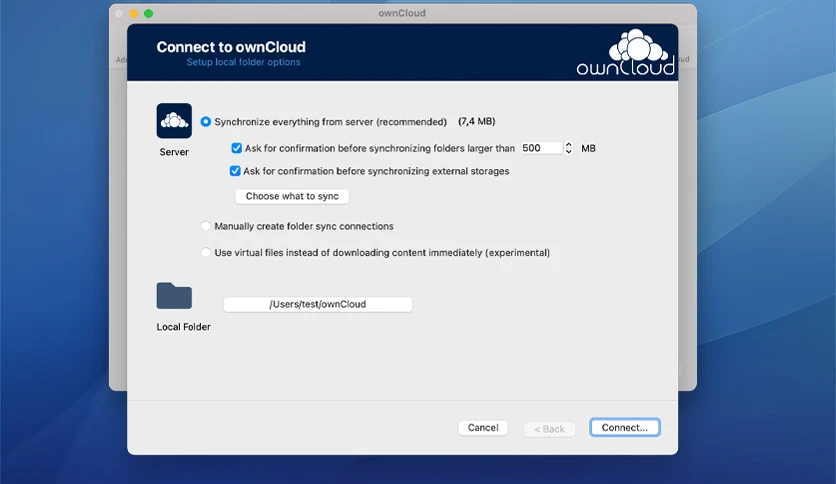Click the ownCloud logo in the header
This screenshot has width=836, height=484.
click(625, 52)
